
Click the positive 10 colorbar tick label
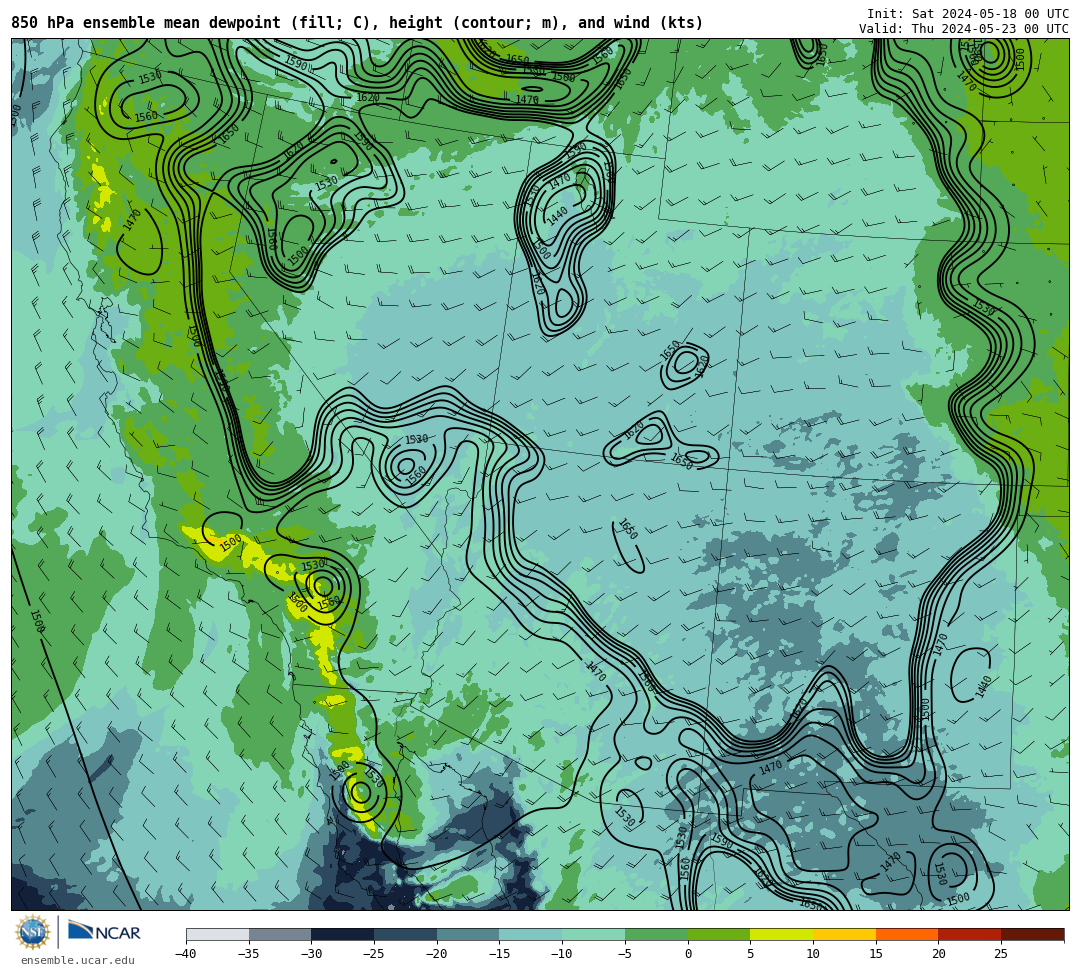tap(813, 954)
